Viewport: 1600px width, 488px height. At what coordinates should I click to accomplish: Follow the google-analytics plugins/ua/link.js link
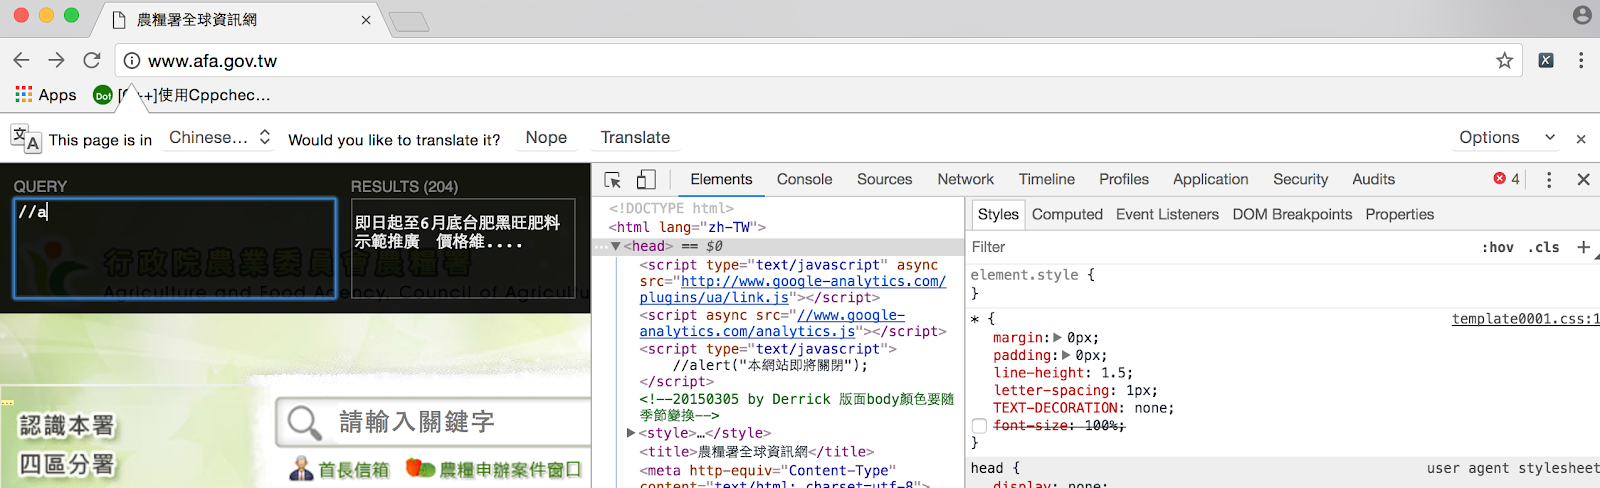[x=792, y=290]
